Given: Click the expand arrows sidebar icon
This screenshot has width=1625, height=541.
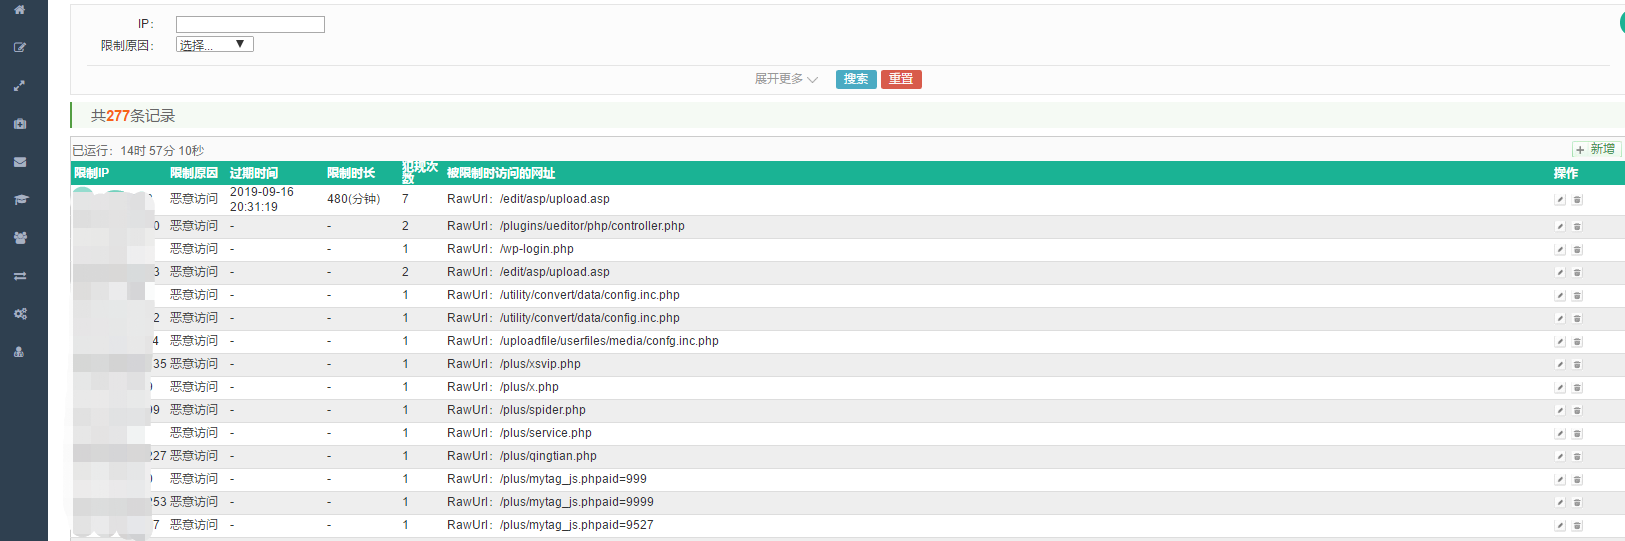Looking at the screenshot, I should [x=19, y=86].
